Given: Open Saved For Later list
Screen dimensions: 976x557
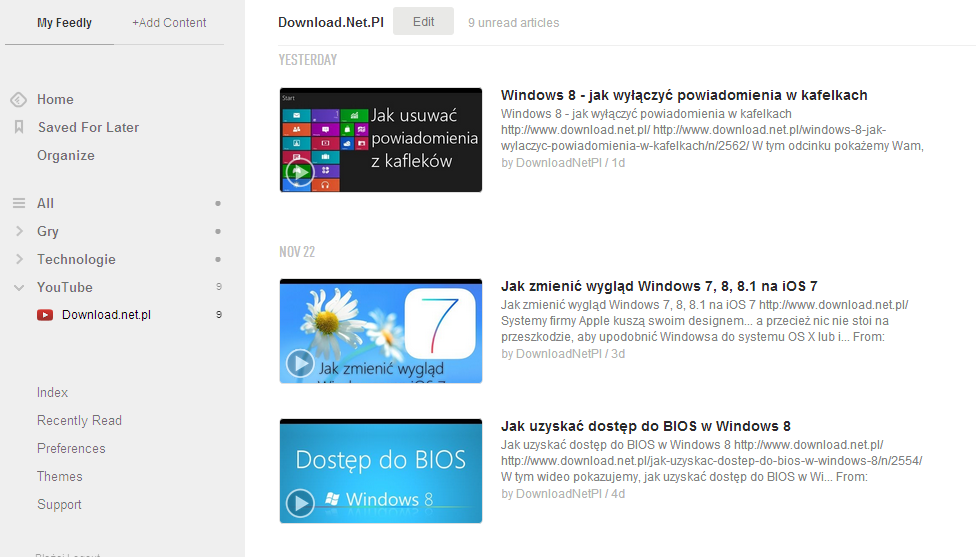Looking at the screenshot, I should tap(88, 128).
